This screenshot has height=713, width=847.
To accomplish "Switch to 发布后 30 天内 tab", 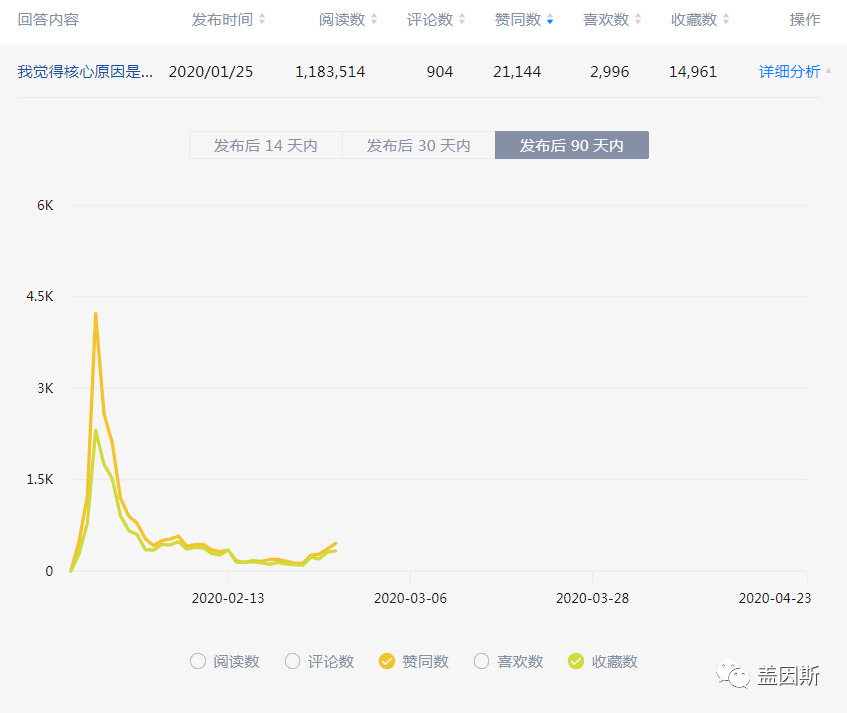I will pyautogui.click(x=419, y=145).
